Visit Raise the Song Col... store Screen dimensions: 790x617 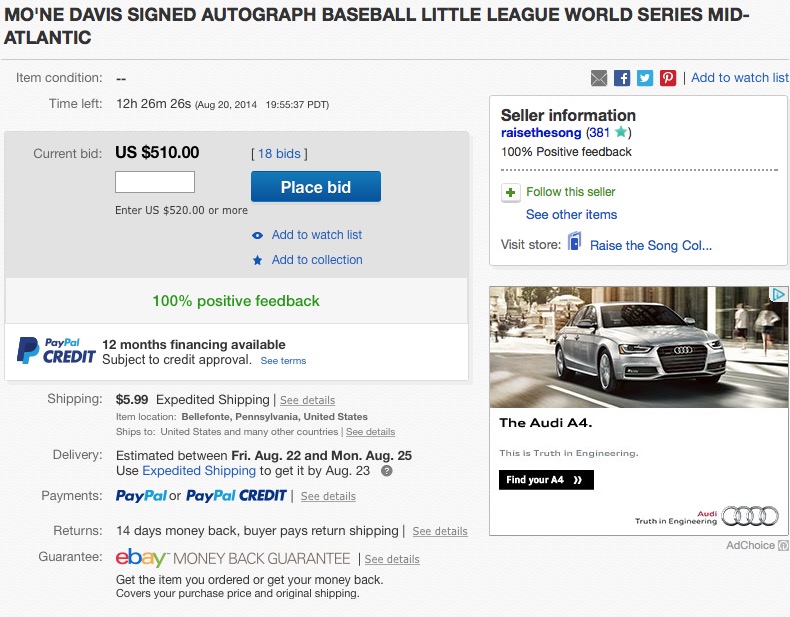[x=651, y=245]
